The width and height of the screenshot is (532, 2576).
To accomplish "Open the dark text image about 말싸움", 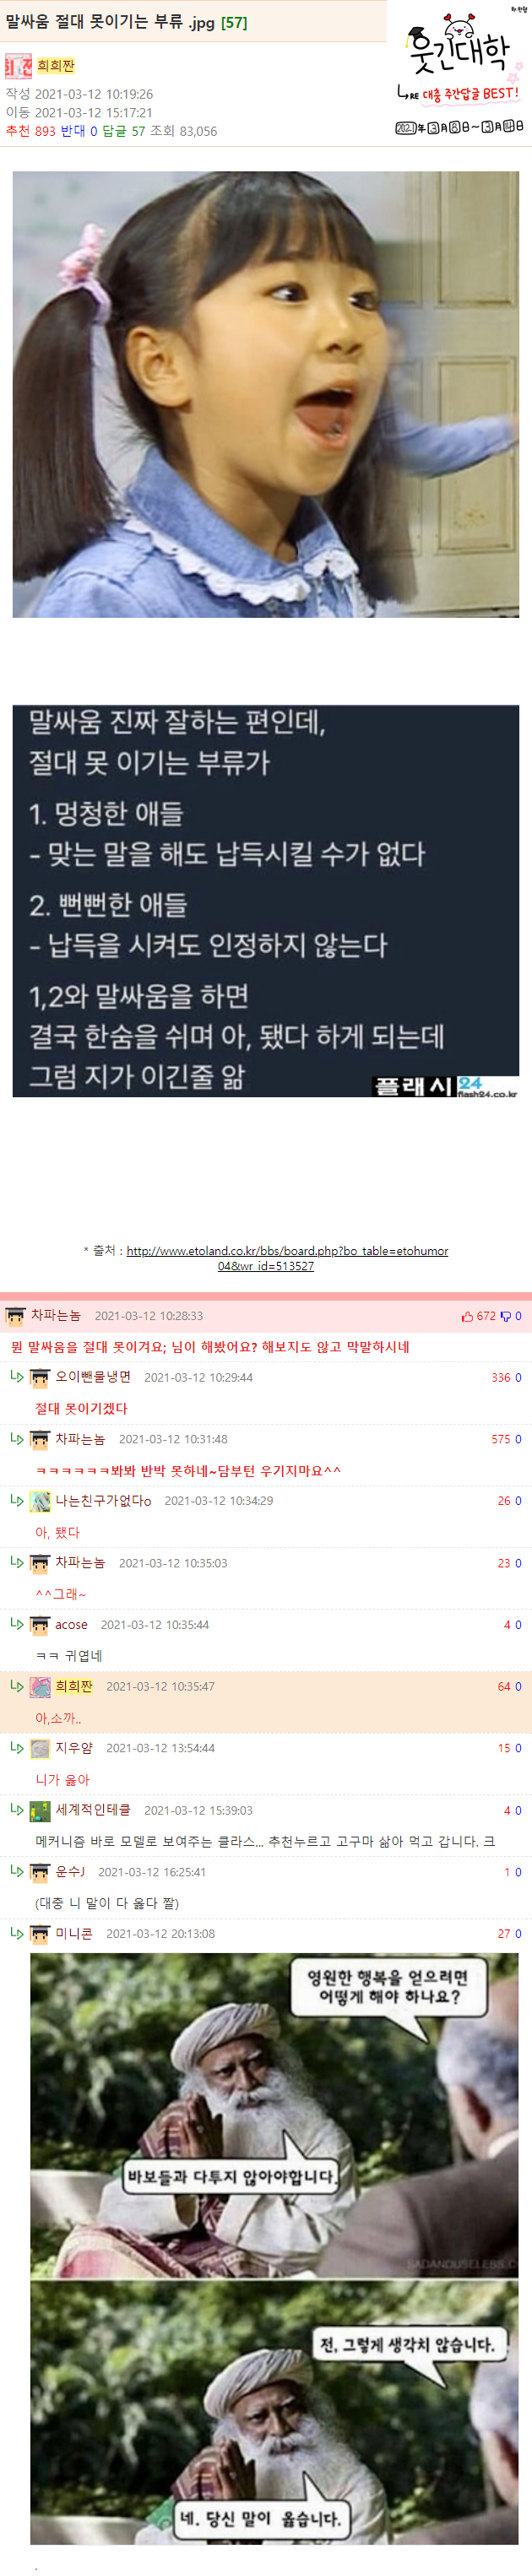I will coord(266,901).
